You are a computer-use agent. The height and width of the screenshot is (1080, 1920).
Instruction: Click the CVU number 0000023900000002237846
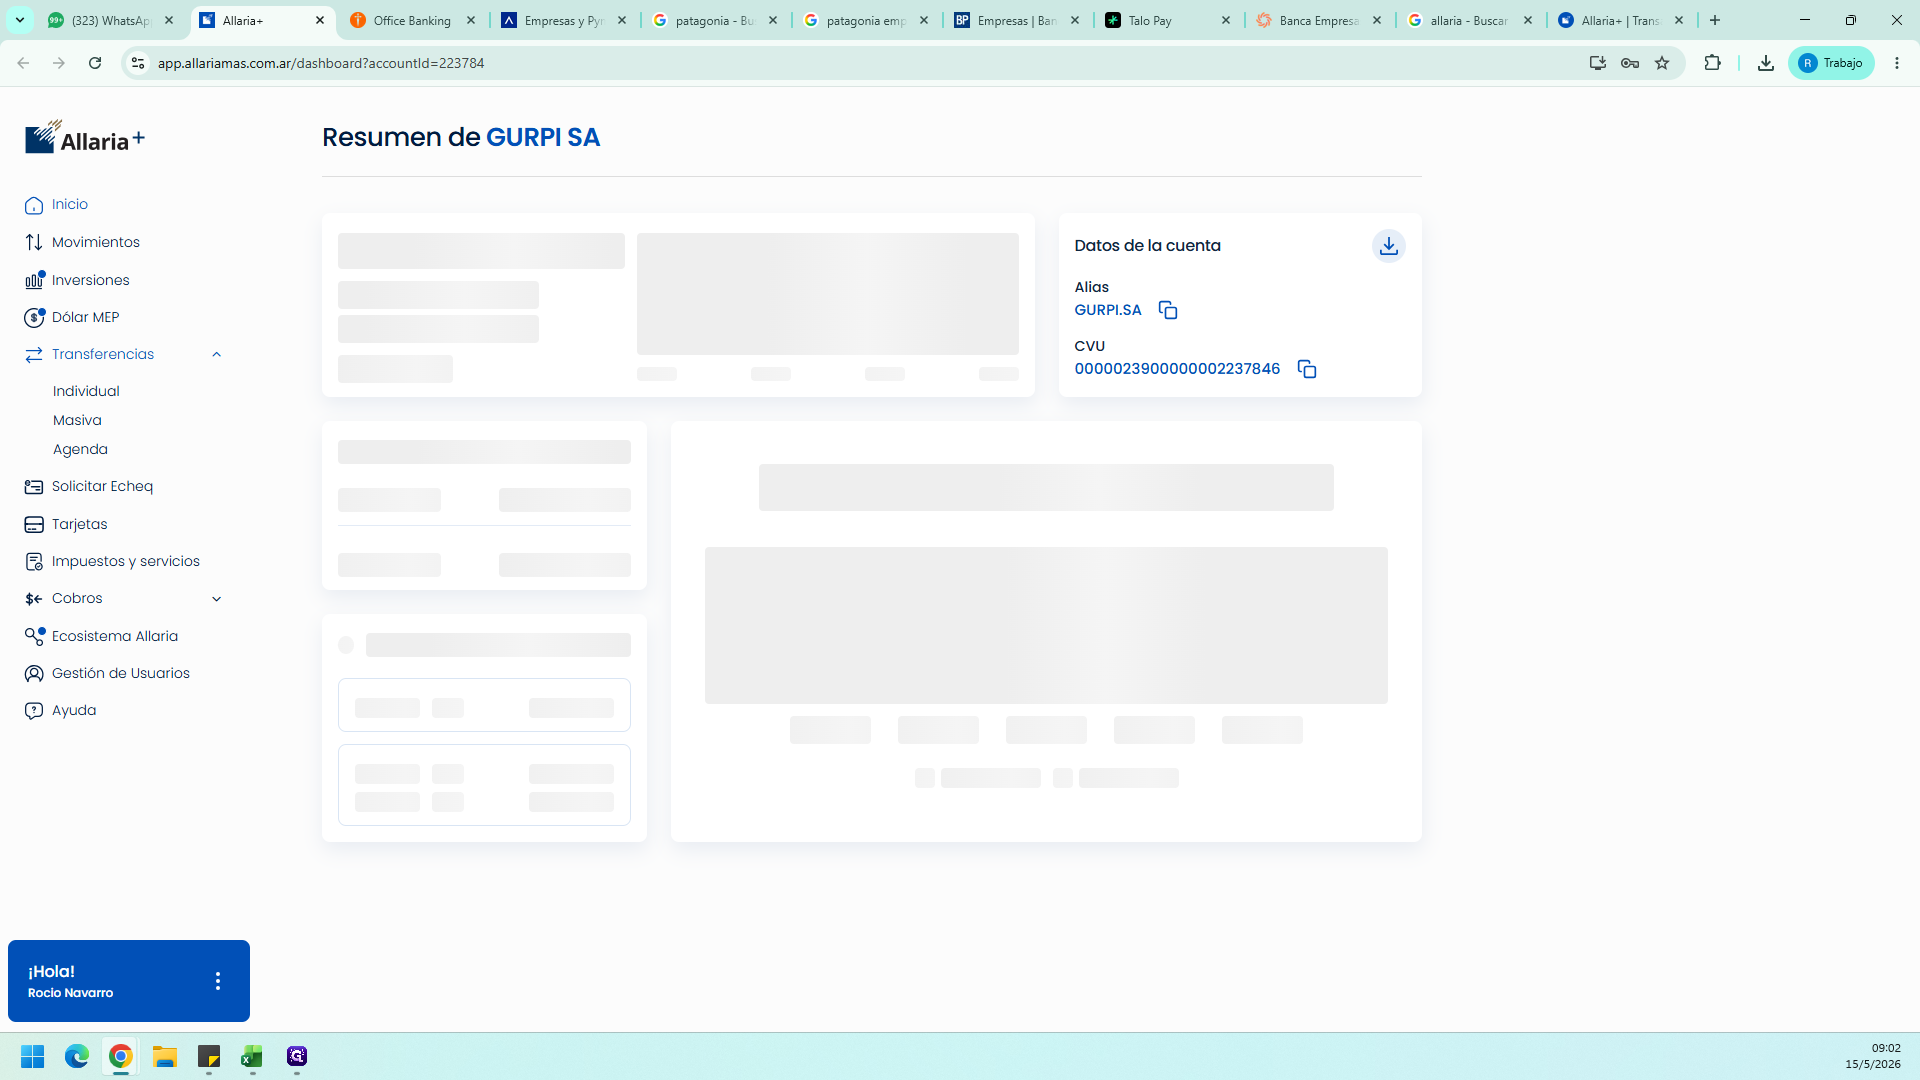pyautogui.click(x=1177, y=369)
